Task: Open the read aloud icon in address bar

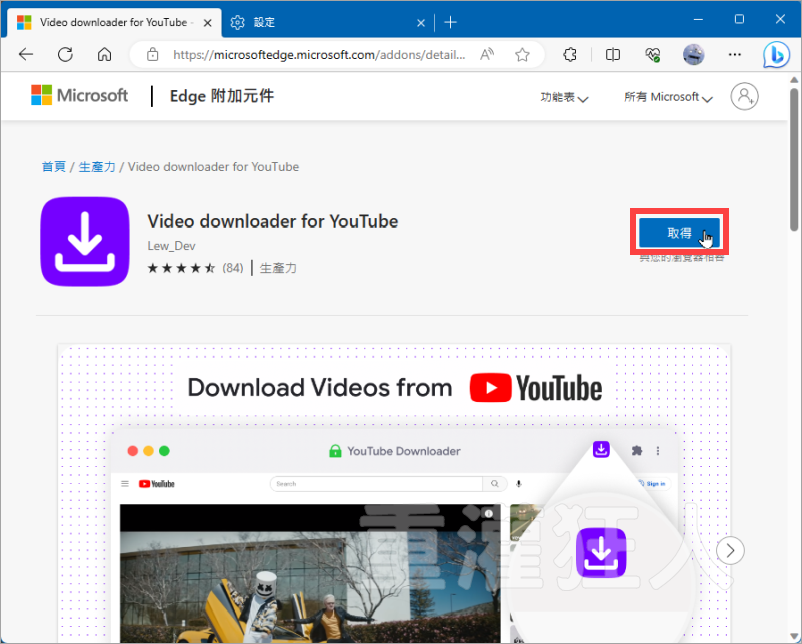Action: [x=488, y=54]
